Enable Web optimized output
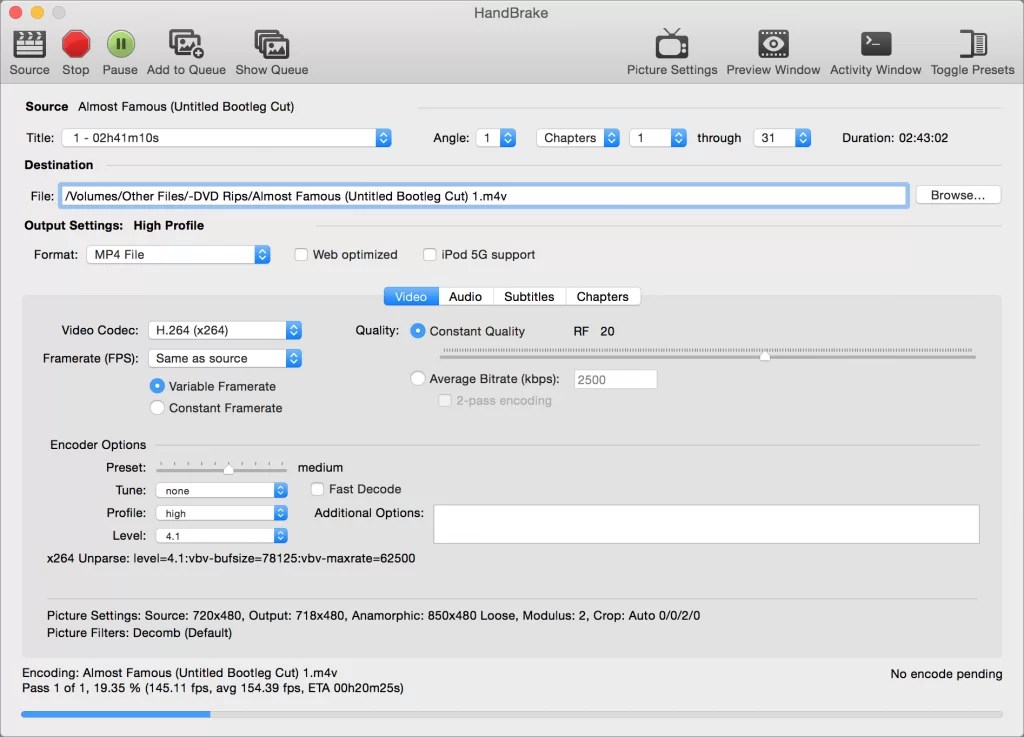This screenshot has height=737, width=1024. click(x=301, y=254)
